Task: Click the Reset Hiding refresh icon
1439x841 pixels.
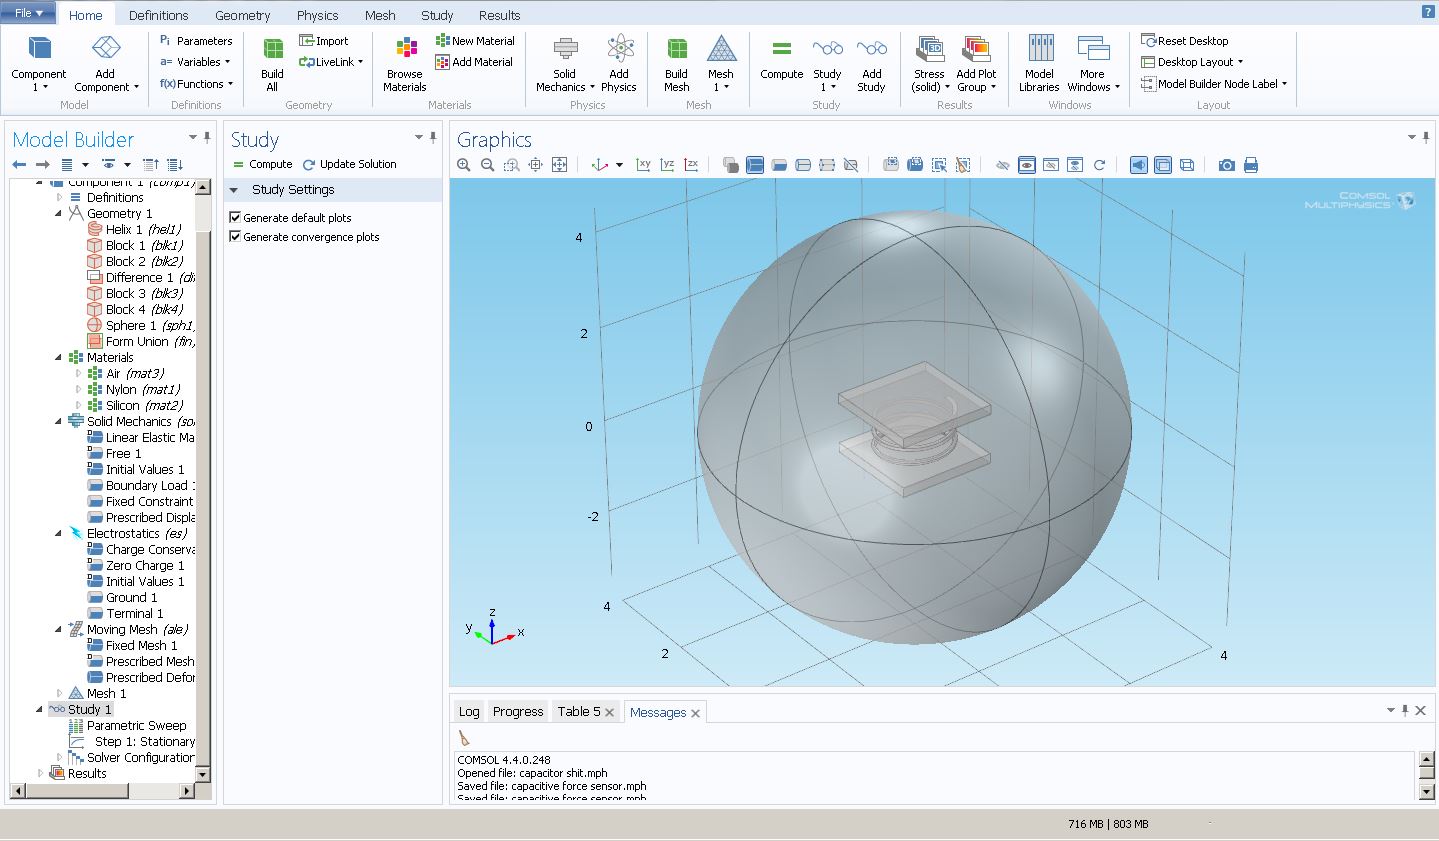Action: click(x=1099, y=165)
